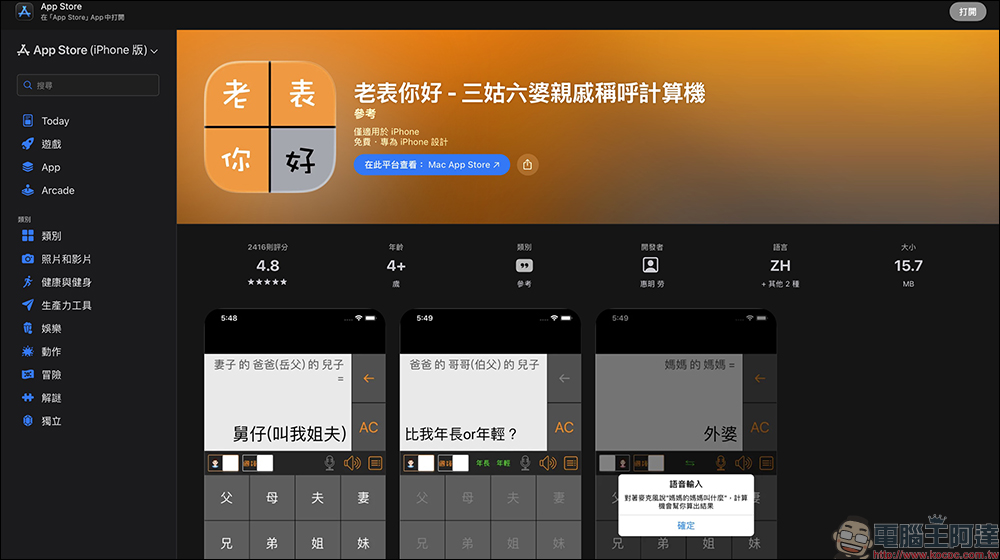Click the Arcade joystick icon
Screen dimensions: 1000x560
[27, 190]
